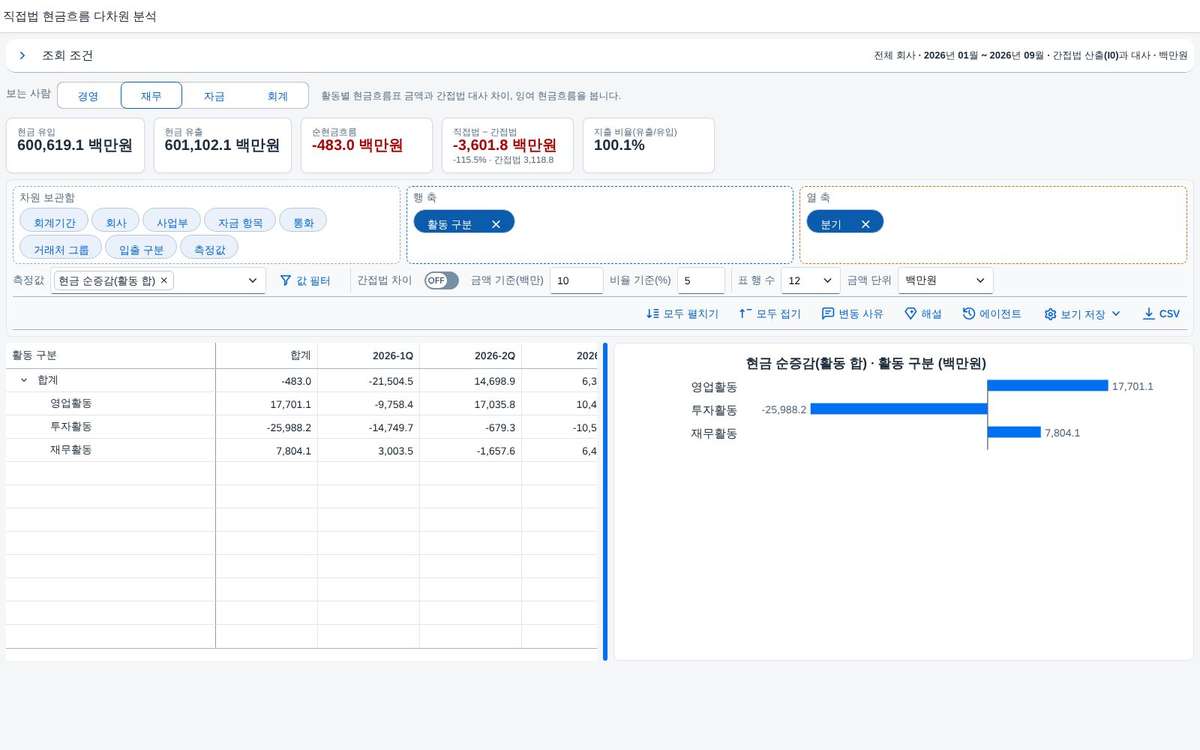Switch to the 자금 viewer tab

click(214, 96)
